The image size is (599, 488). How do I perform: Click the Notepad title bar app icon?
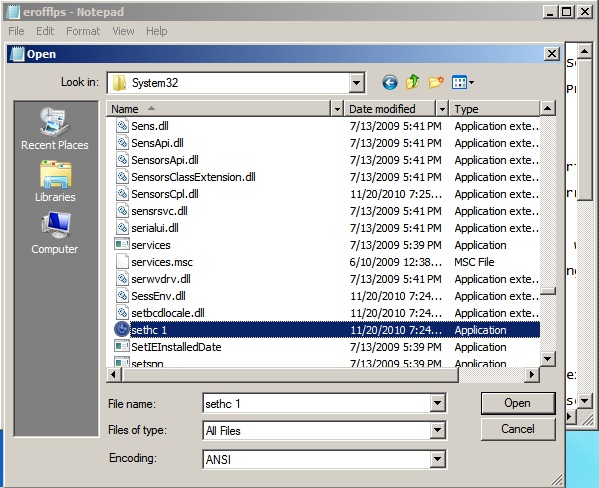pyautogui.click(x=13, y=12)
